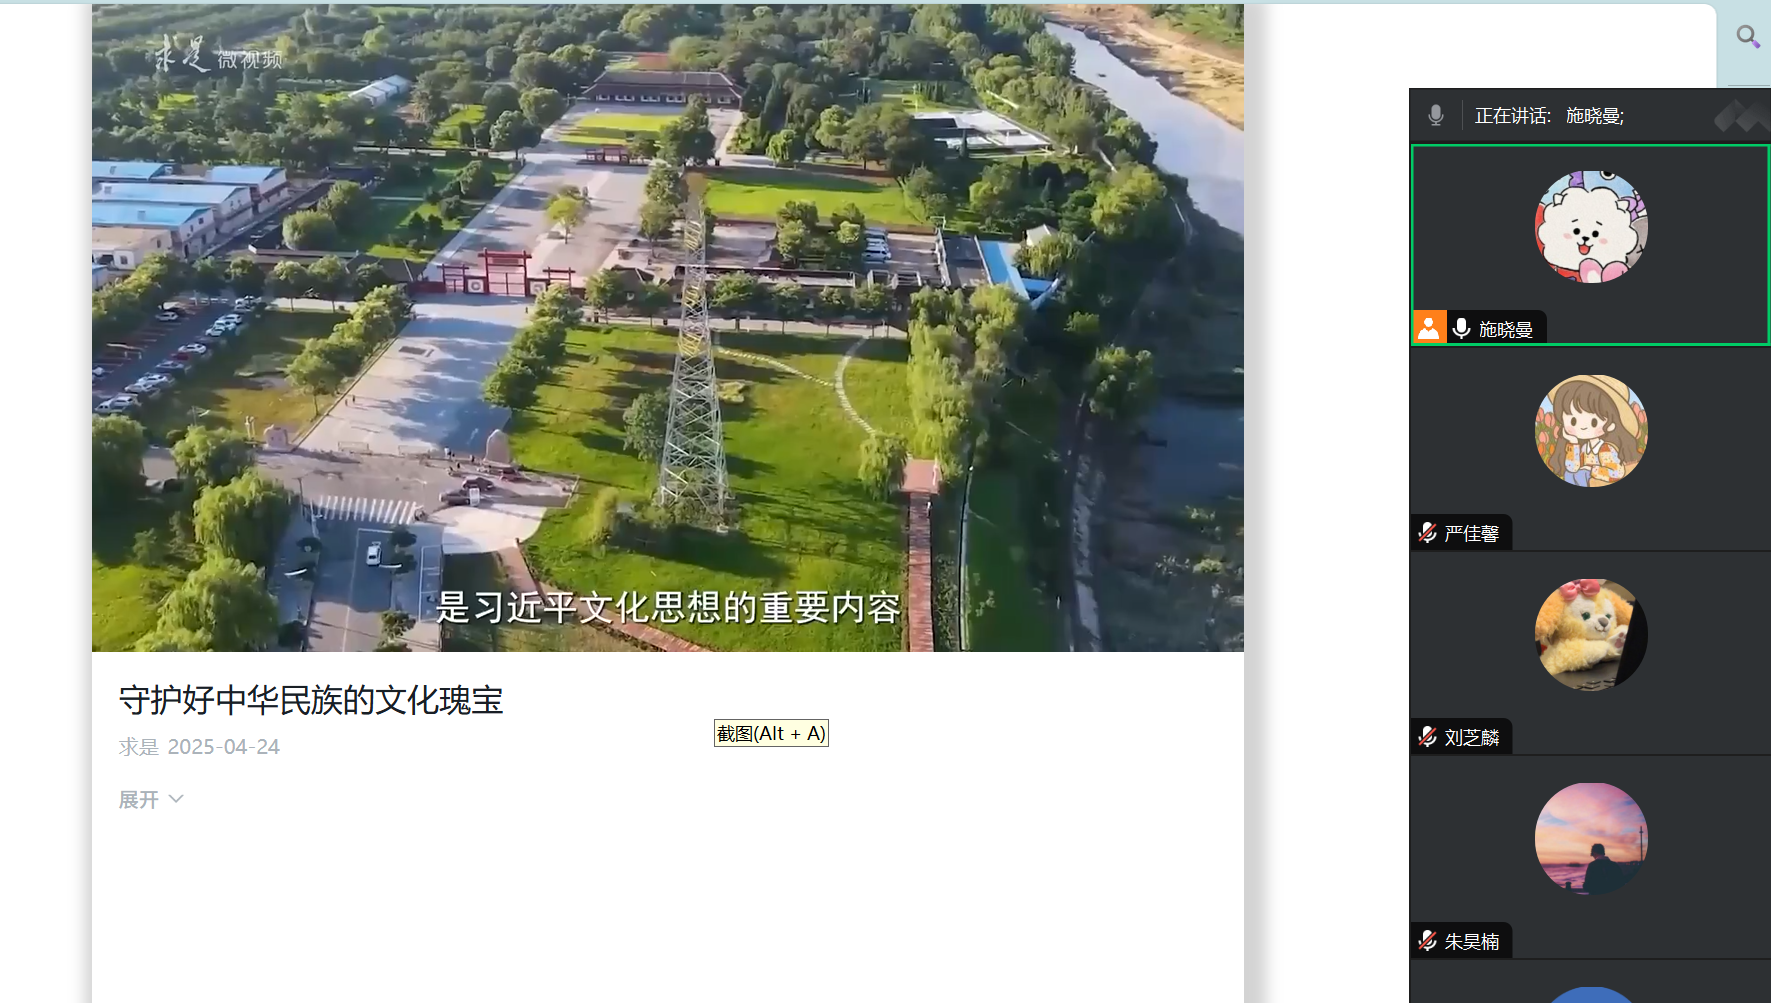Select 朱昊楠's sunset avatar

click(1590, 839)
